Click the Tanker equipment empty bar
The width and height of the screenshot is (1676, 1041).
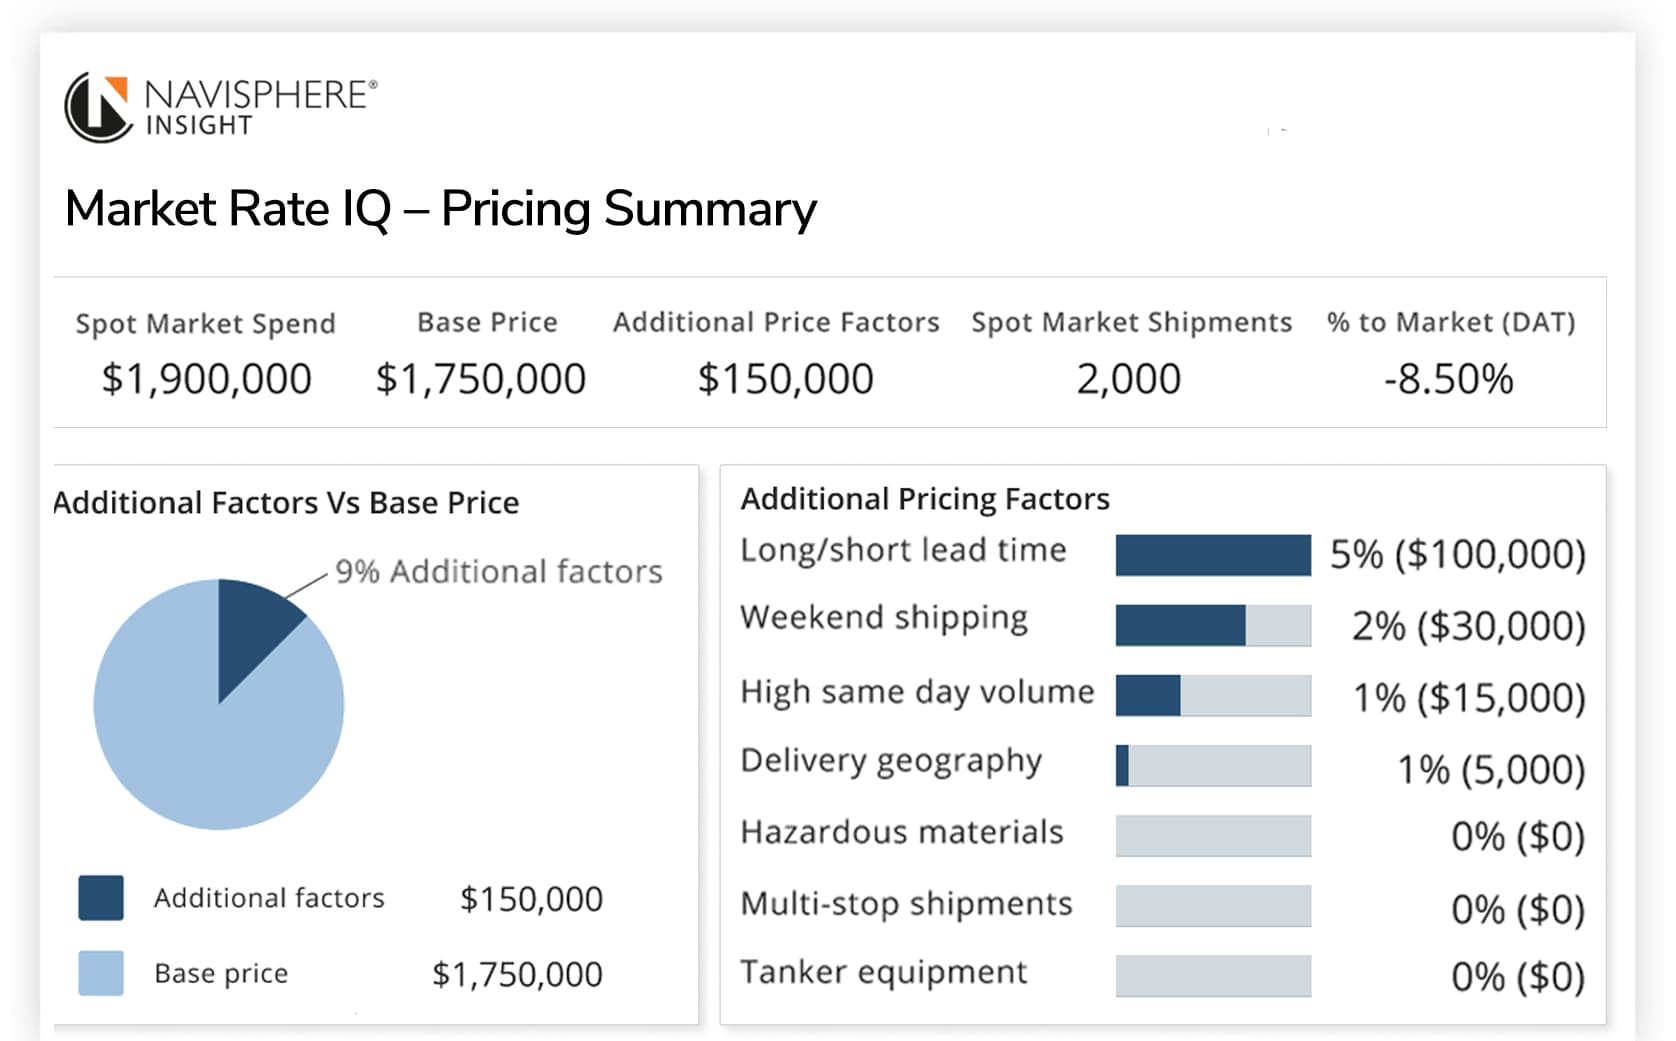[x=1212, y=976]
